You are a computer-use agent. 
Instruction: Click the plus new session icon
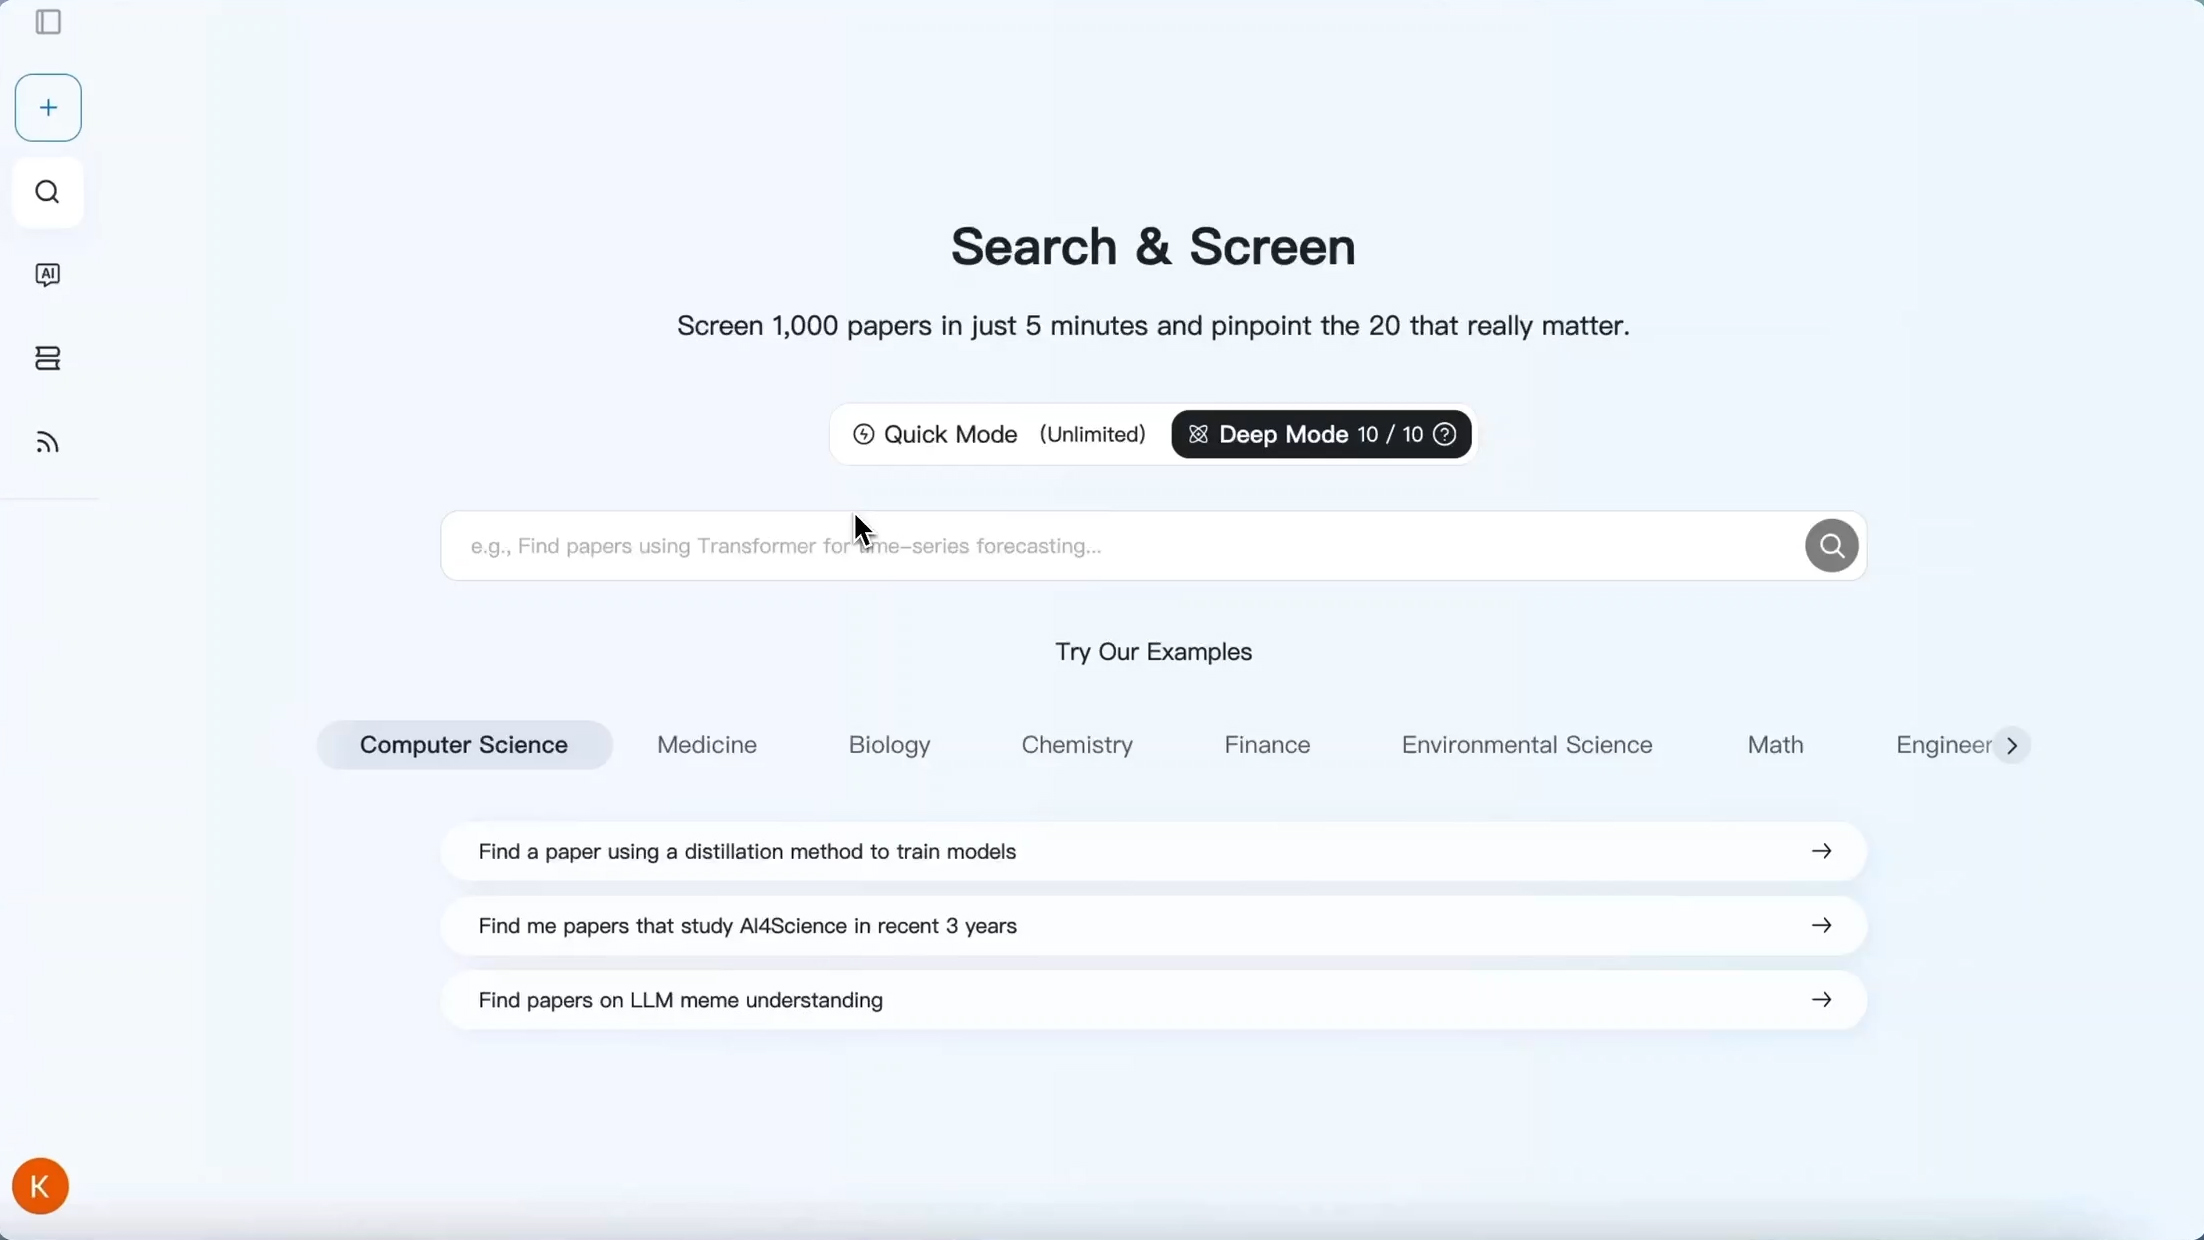[x=48, y=108]
